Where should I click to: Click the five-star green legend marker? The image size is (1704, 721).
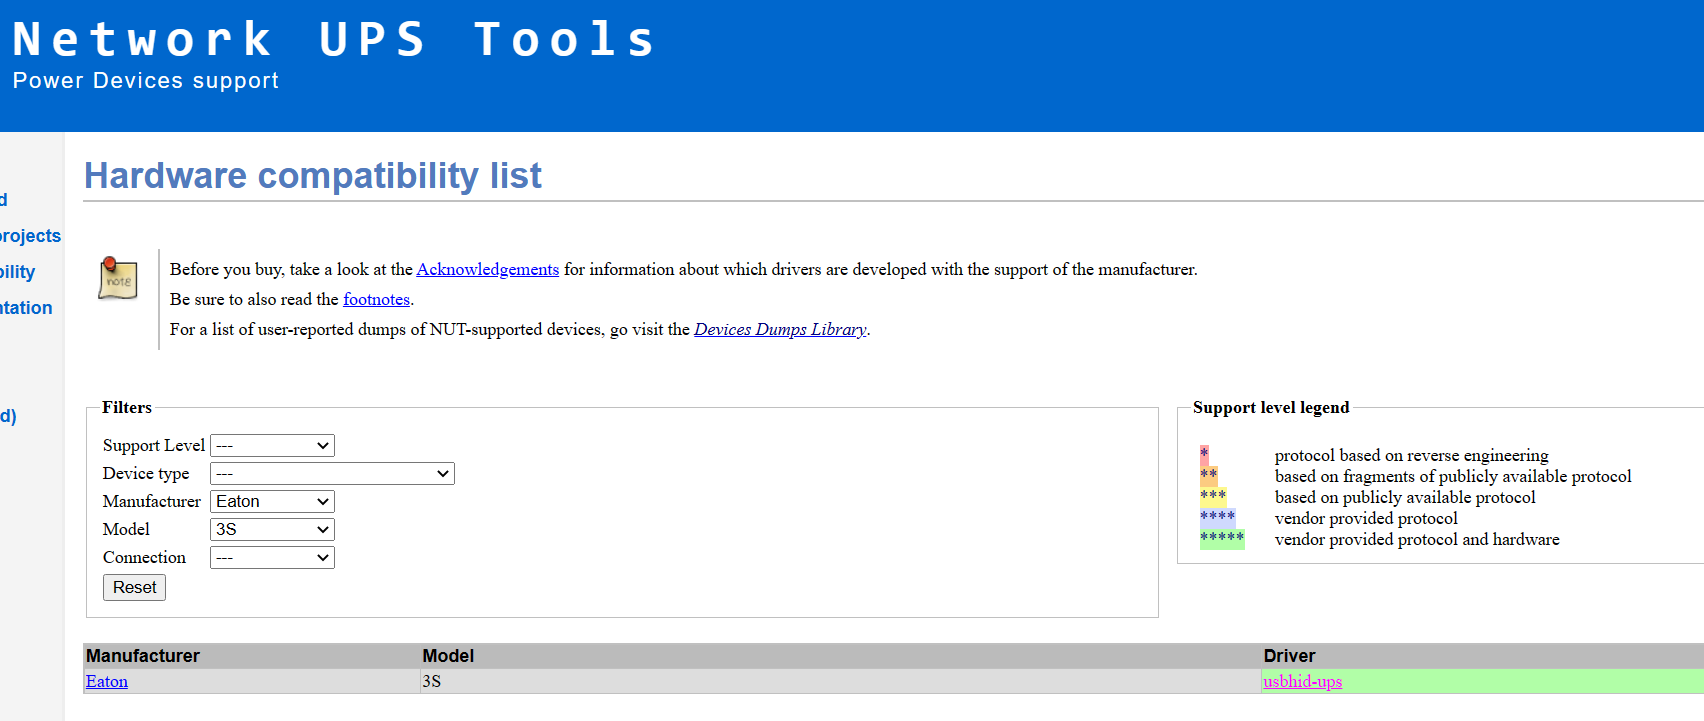coord(1221,539)
